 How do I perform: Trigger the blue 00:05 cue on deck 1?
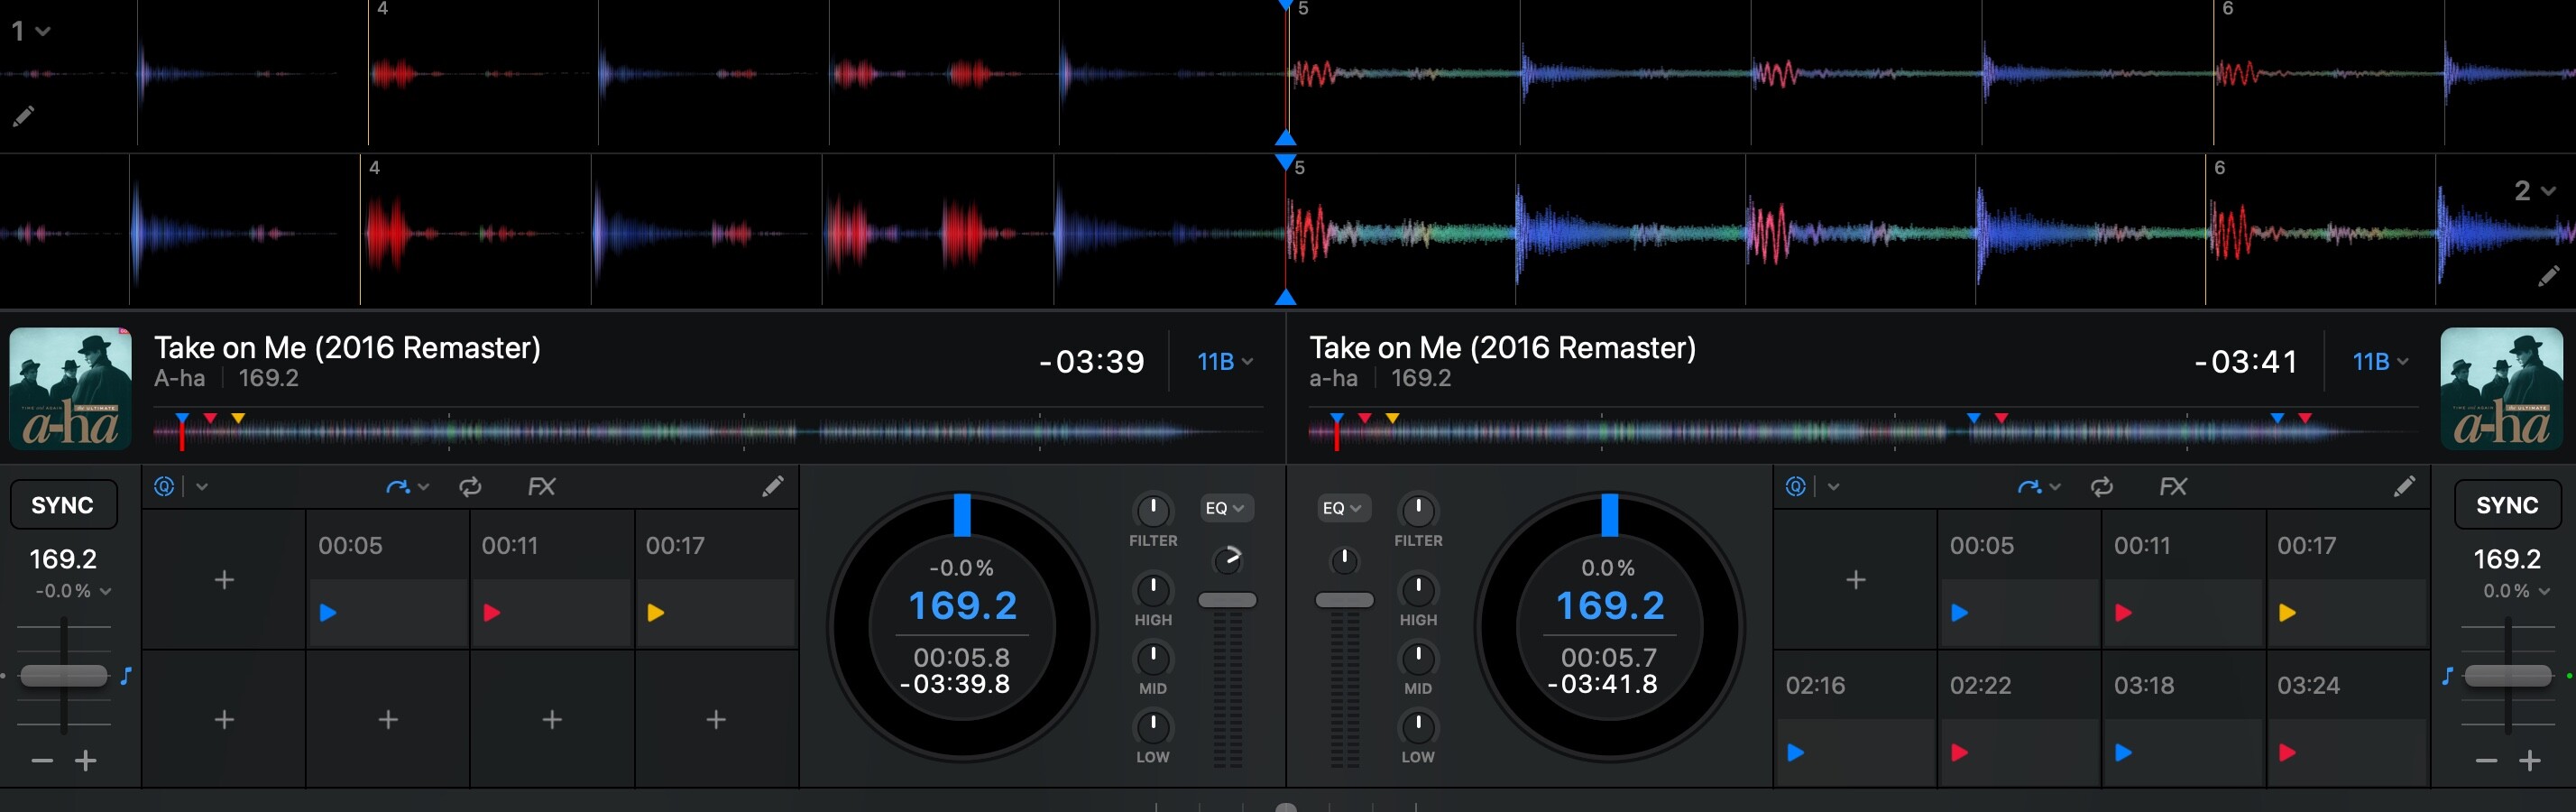coord(387,579)
